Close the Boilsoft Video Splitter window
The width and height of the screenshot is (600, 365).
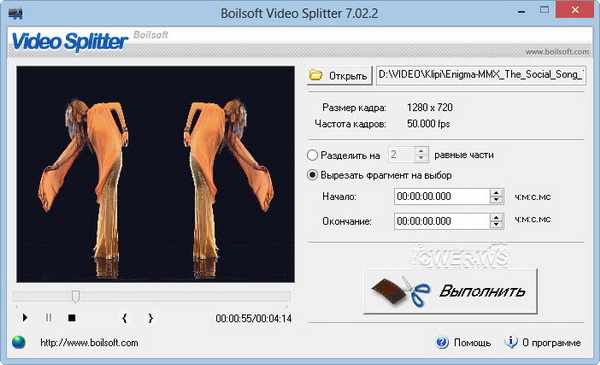point(575,10)
